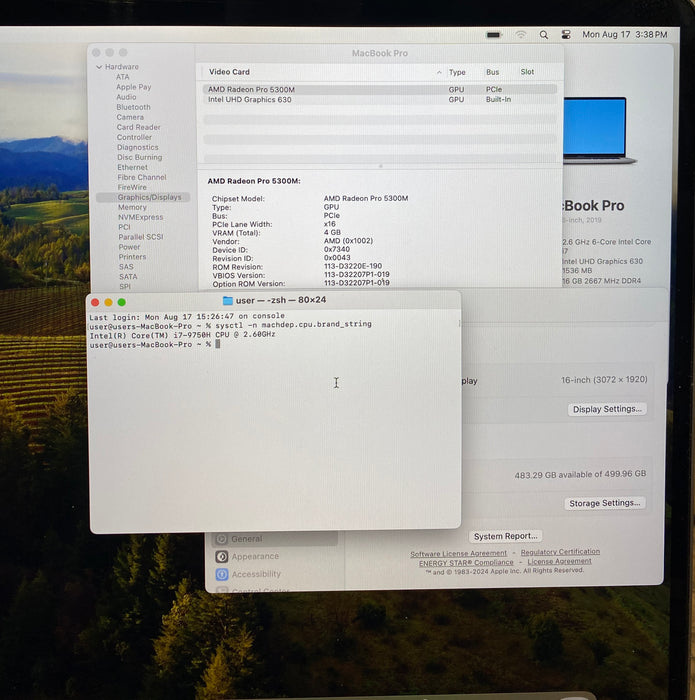
Task: Open the License Agreement link
Action: (559, 562)
